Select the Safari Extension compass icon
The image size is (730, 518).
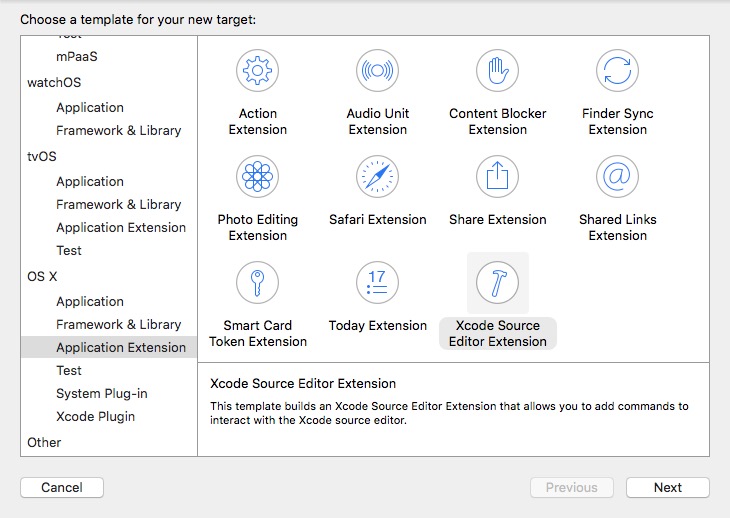coord(378,177)
